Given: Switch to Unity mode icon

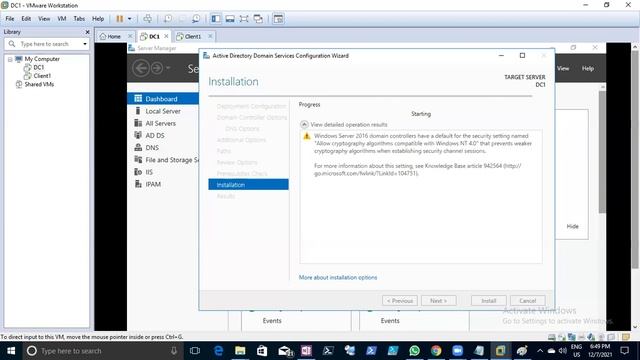Looking at the screenshot, I should coord(258,19).
